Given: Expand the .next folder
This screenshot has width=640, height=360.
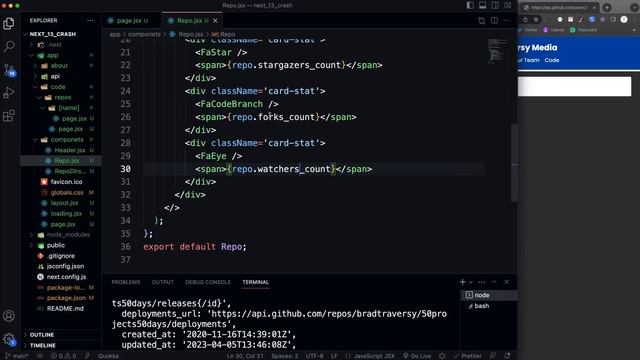Looking at the screenshot, I should coord(60,44).
